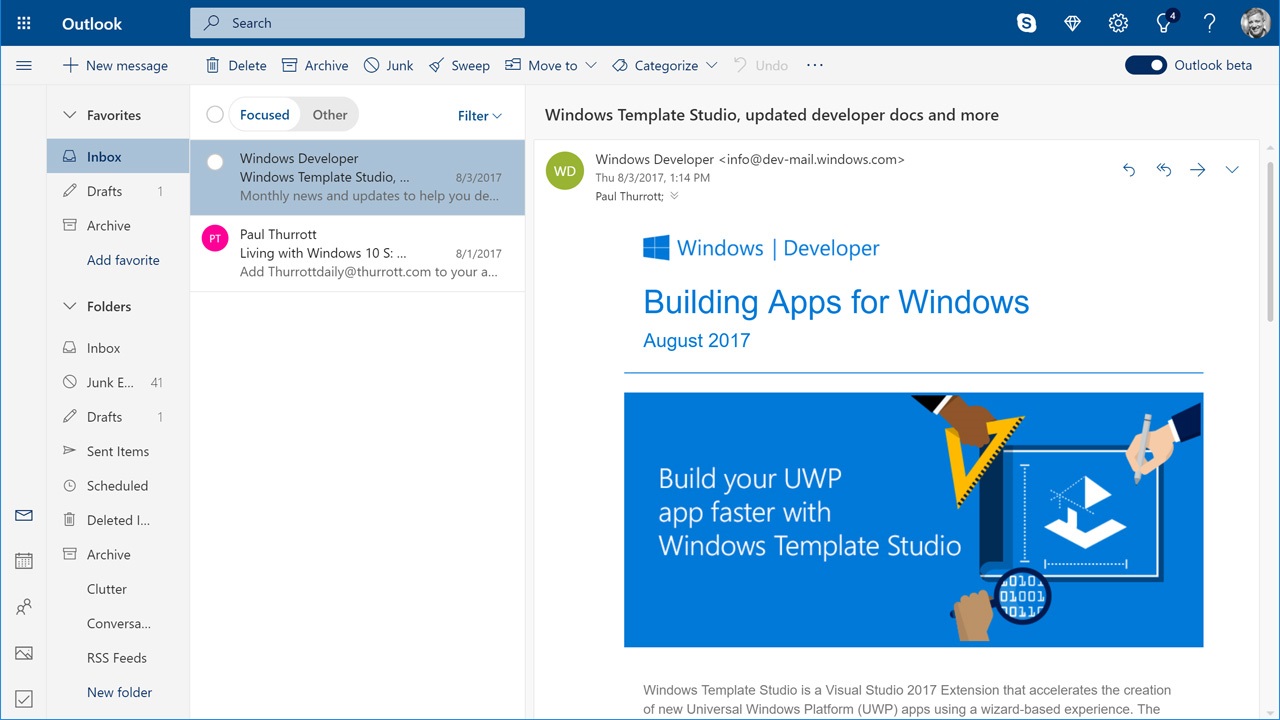Switch to Calendar in left rail
The height and width of the screenshot is (720, 1280).
point(24,561)
